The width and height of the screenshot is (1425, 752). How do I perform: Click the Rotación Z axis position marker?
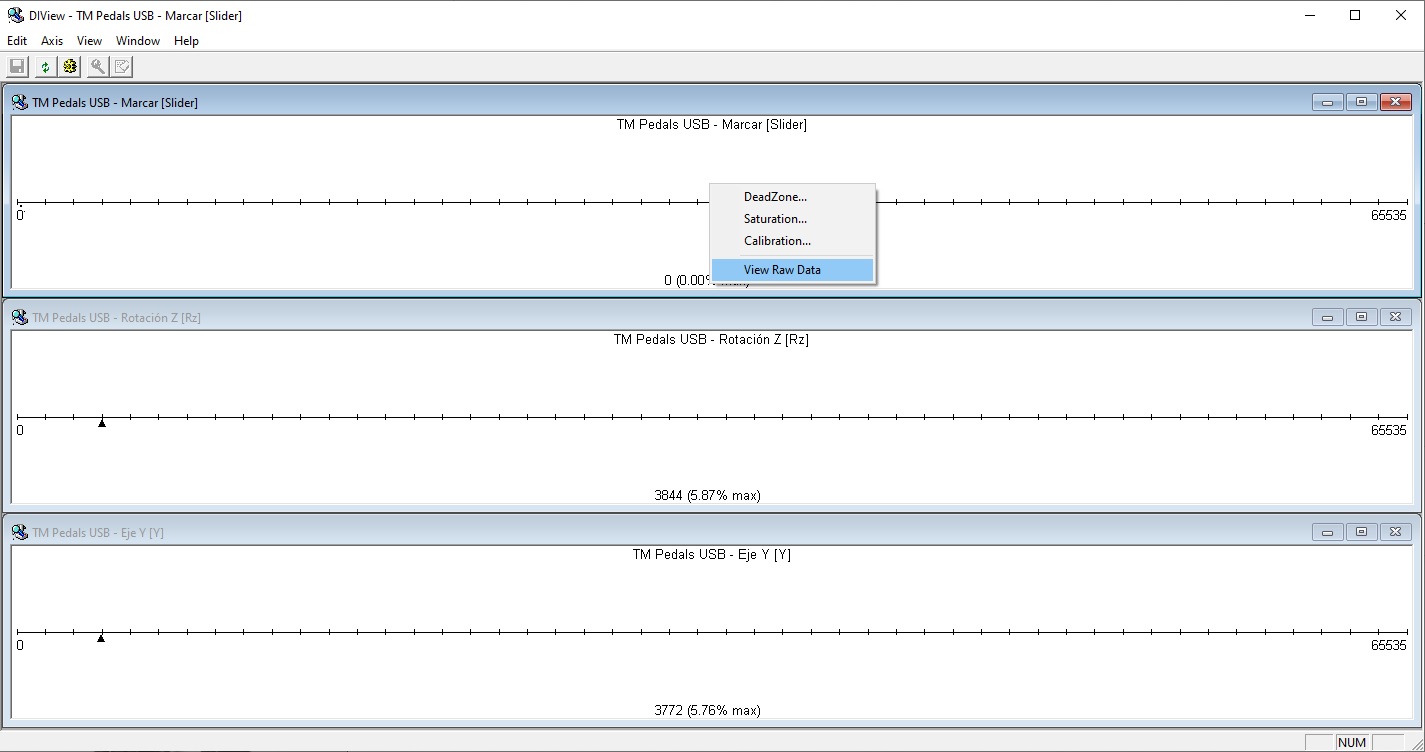(102, 423)
